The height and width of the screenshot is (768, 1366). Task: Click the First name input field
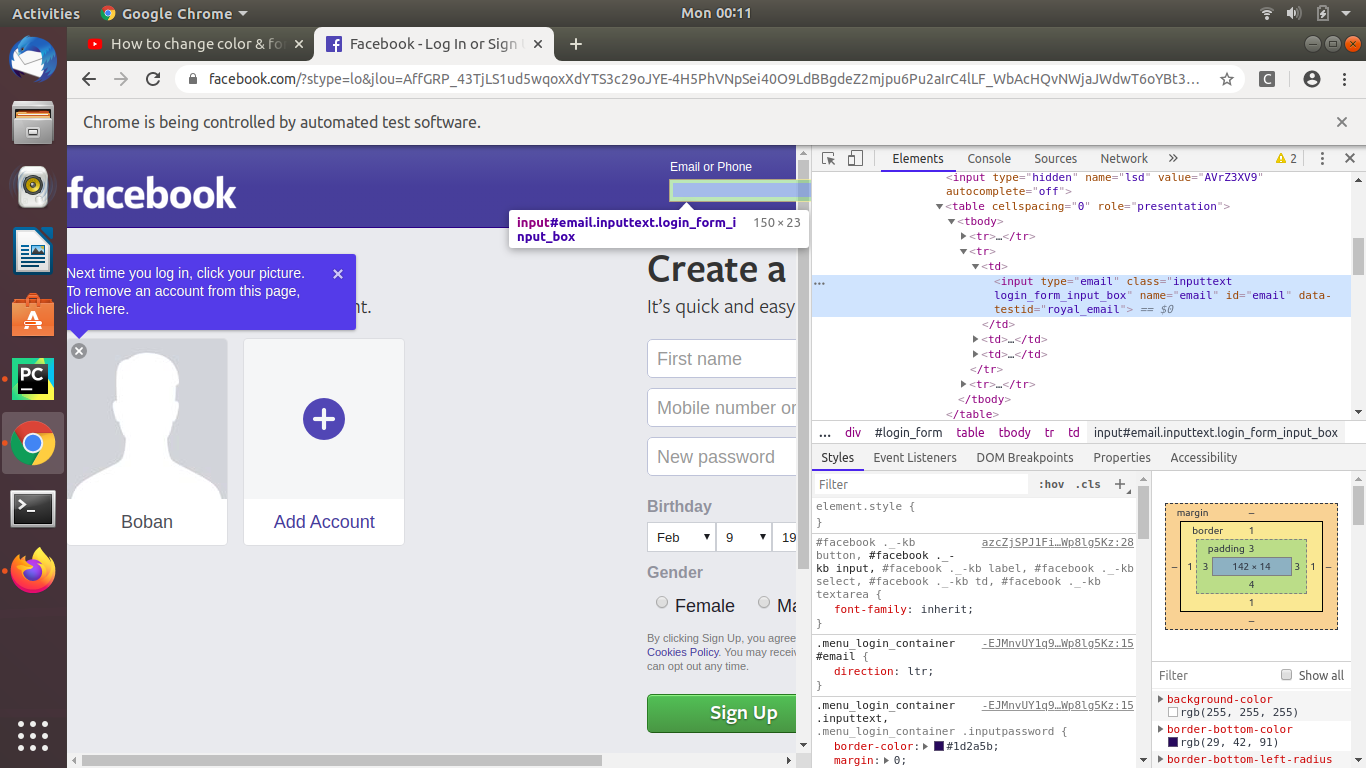pos(722,359)
